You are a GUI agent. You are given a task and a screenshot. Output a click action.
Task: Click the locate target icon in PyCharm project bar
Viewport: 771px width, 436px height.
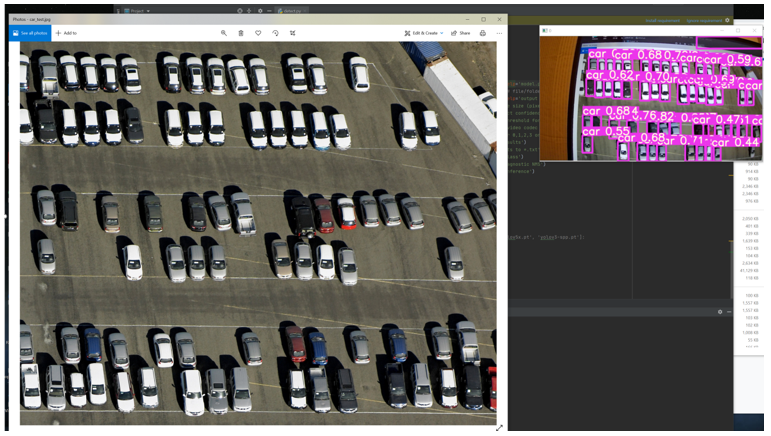pyautogui.click(x=239, y=10)
